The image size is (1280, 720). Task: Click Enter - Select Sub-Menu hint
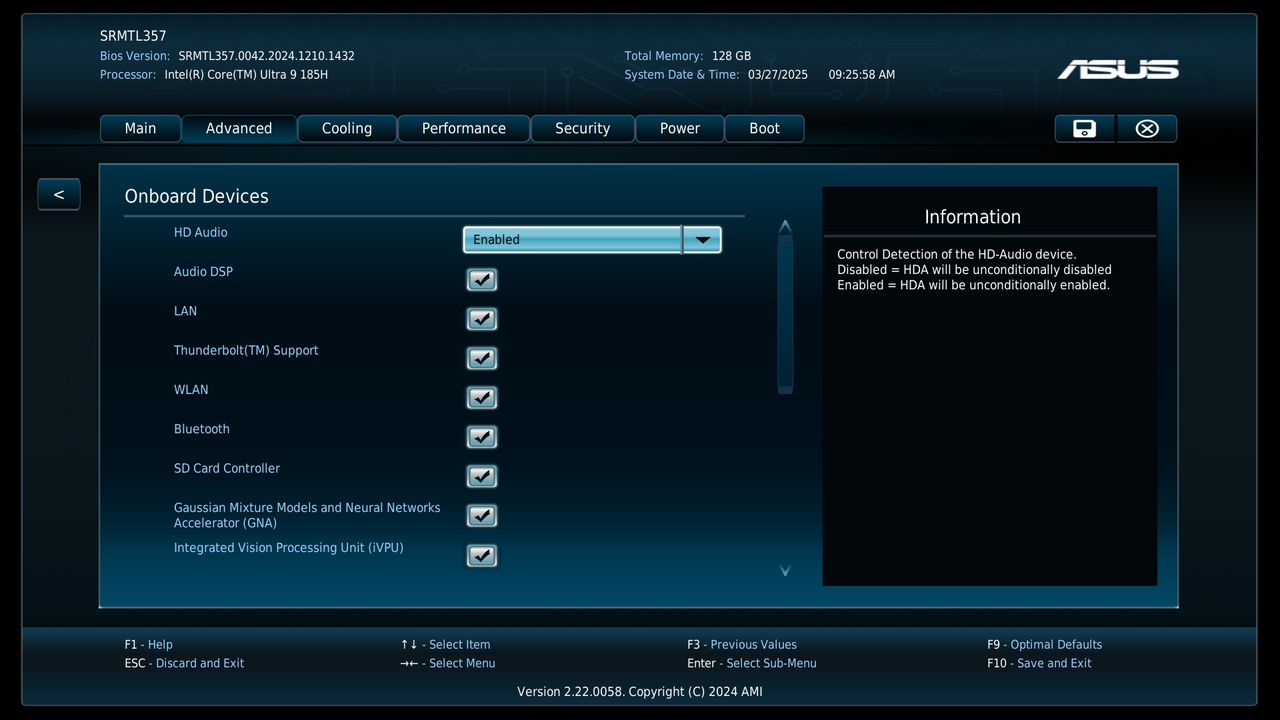click(x=752, y=664)
